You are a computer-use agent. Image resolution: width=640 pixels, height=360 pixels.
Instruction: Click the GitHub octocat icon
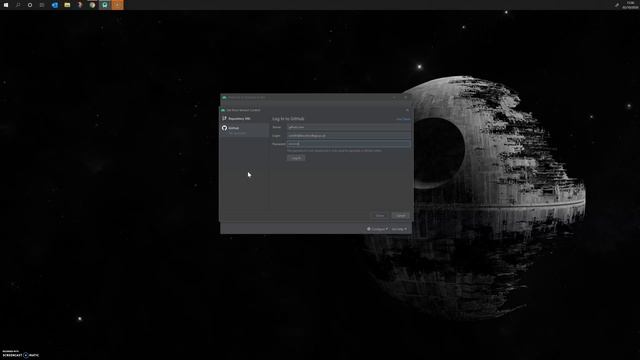(224, 128)
